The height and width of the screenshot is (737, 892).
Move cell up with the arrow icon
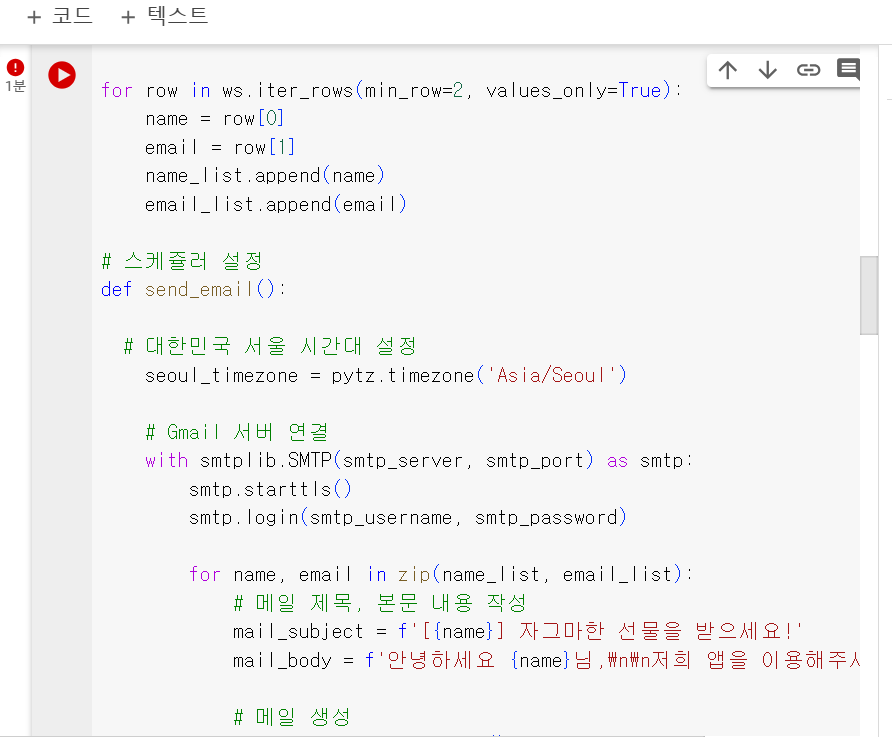(x=728, y=70)
